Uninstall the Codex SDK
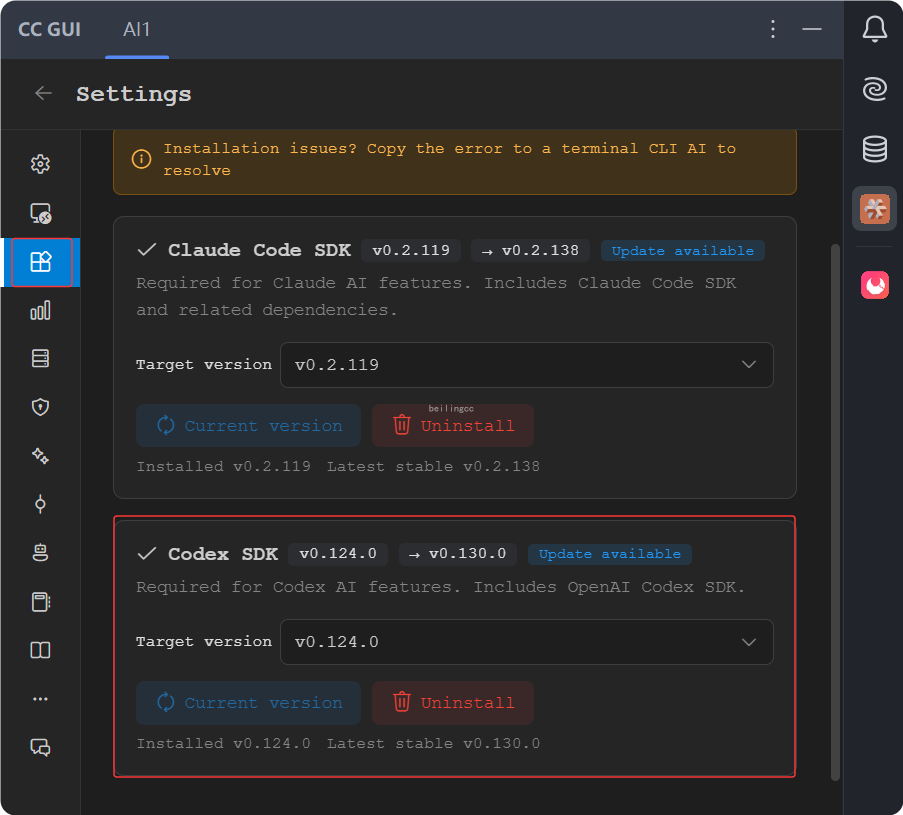This screenshot has height=815, width=903. click(x=453, y=703)
